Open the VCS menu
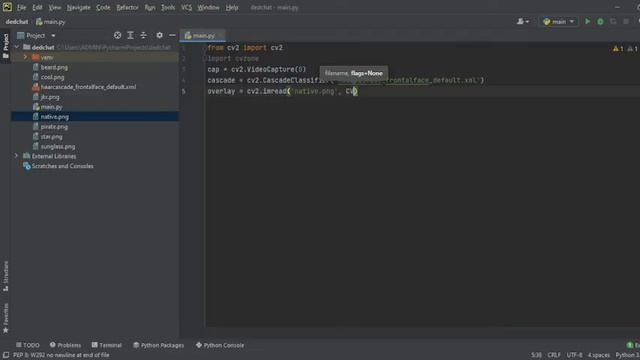The image size is (640, 360). 187,7
